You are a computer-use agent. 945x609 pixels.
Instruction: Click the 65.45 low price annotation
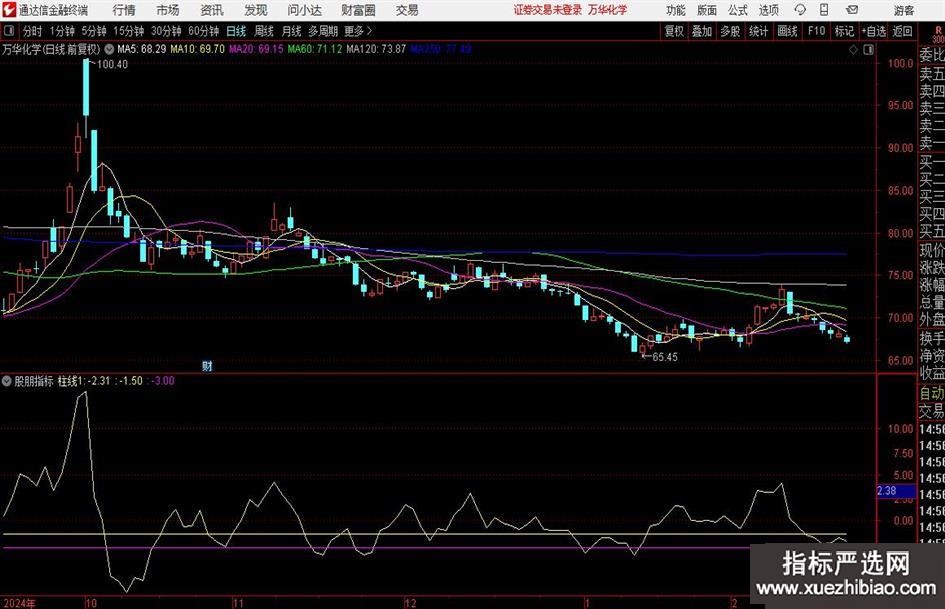(665, 357)
